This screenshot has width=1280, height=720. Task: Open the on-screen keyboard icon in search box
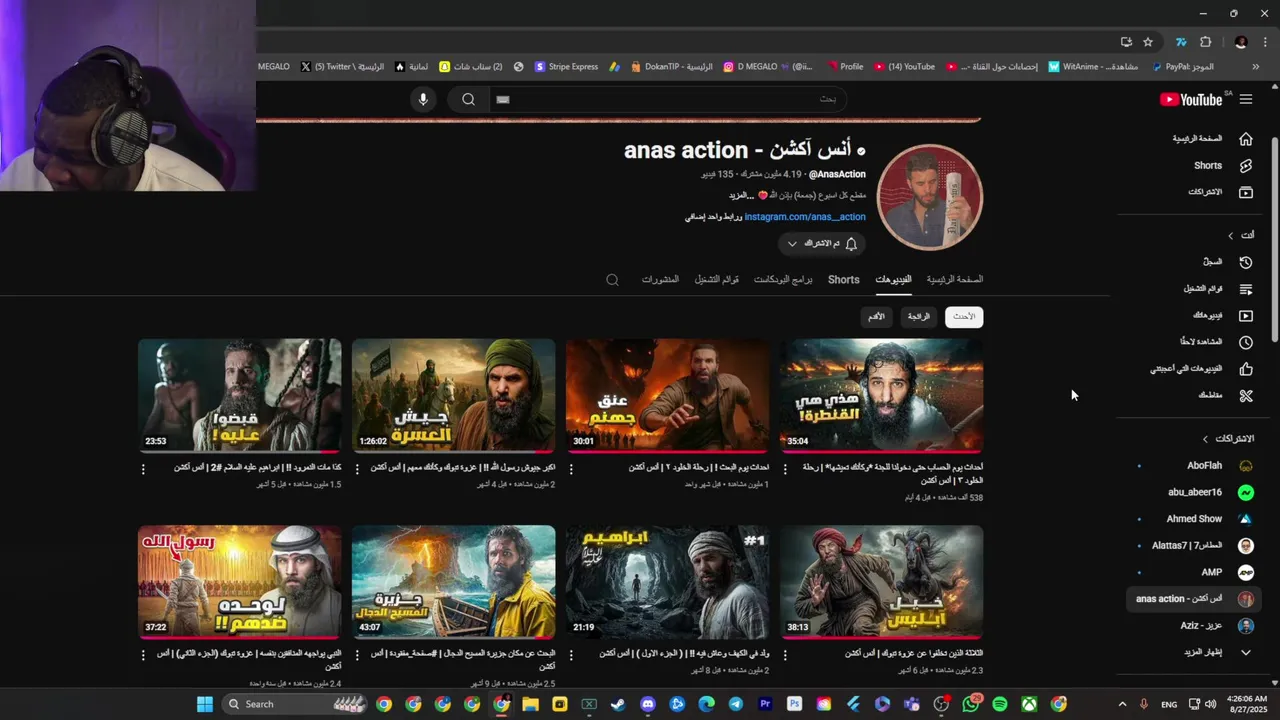(503, 99)
